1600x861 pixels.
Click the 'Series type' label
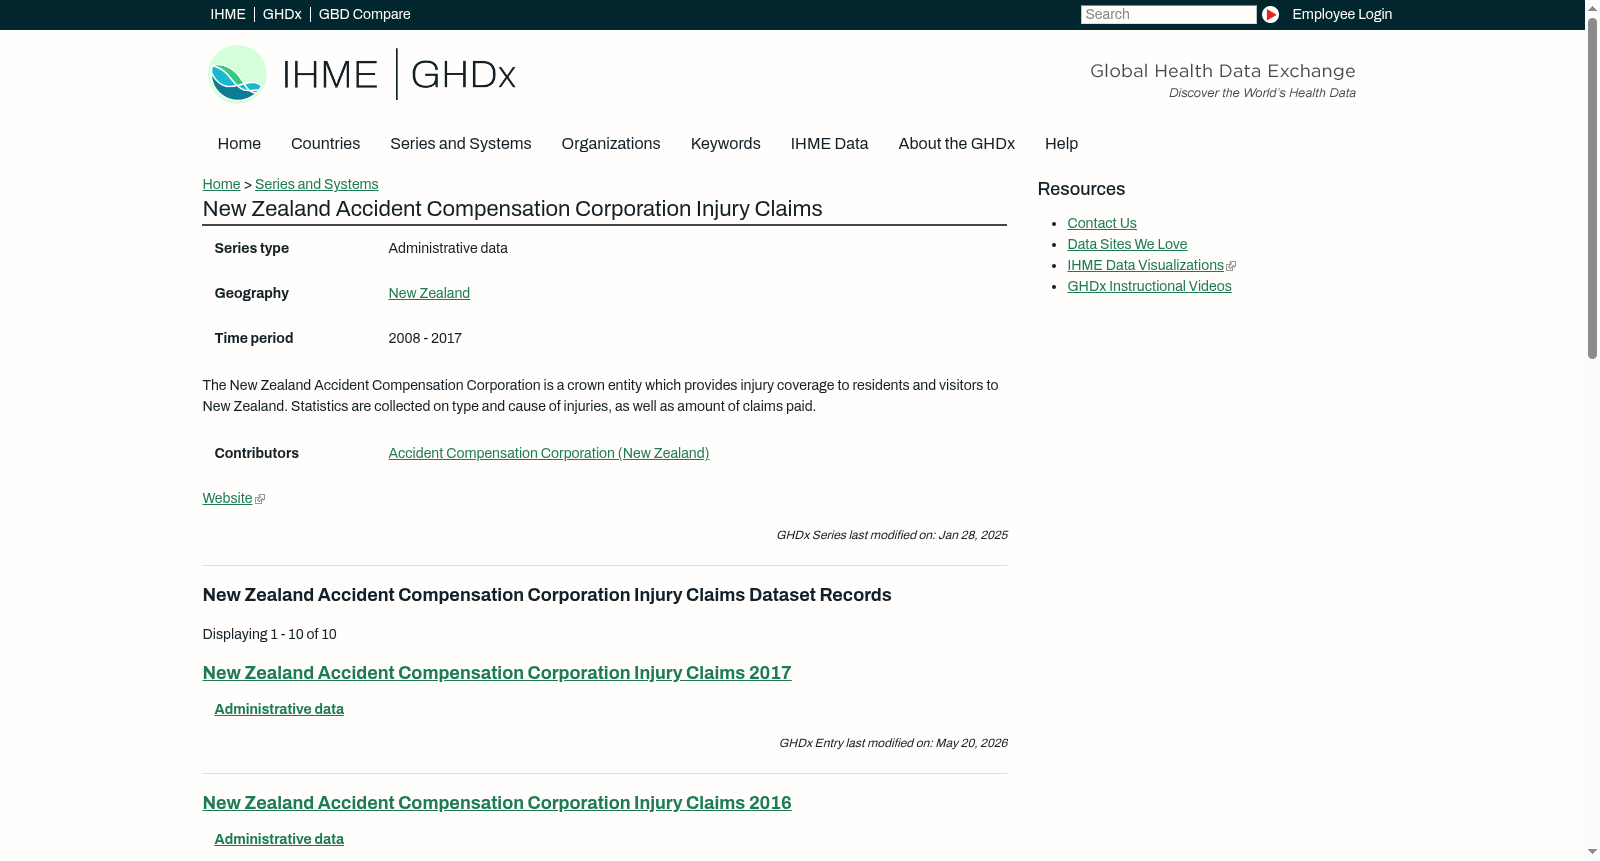252,248
